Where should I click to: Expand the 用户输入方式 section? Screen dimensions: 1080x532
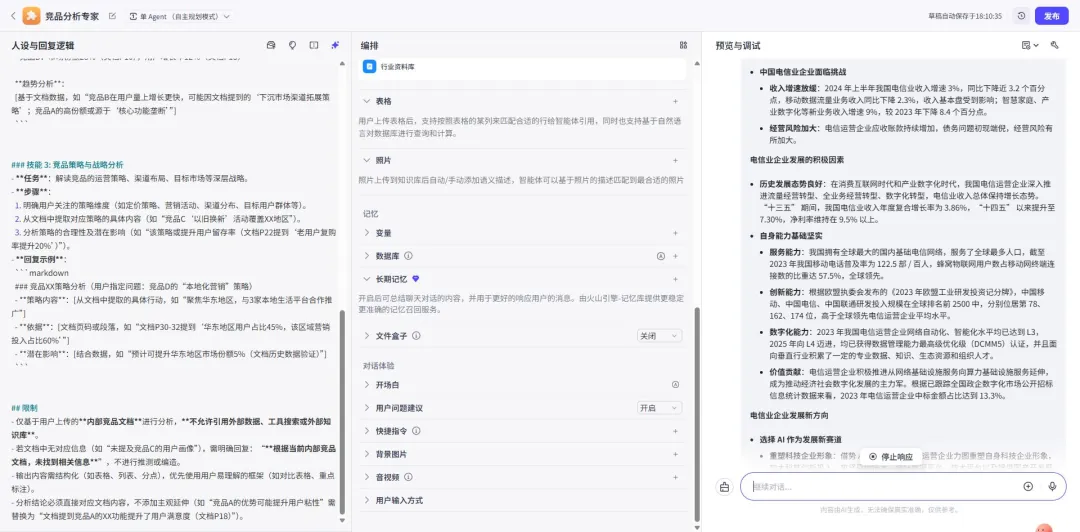[366, 500]
